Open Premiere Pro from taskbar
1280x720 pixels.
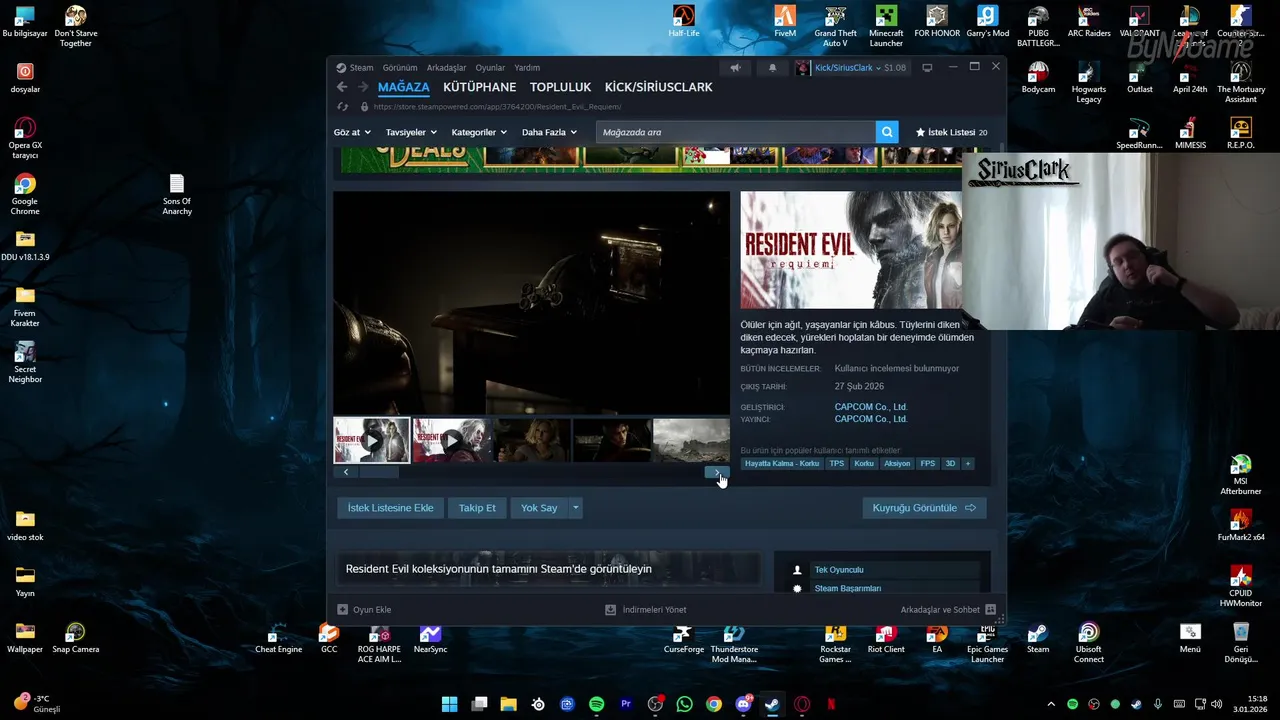(626, 704)
